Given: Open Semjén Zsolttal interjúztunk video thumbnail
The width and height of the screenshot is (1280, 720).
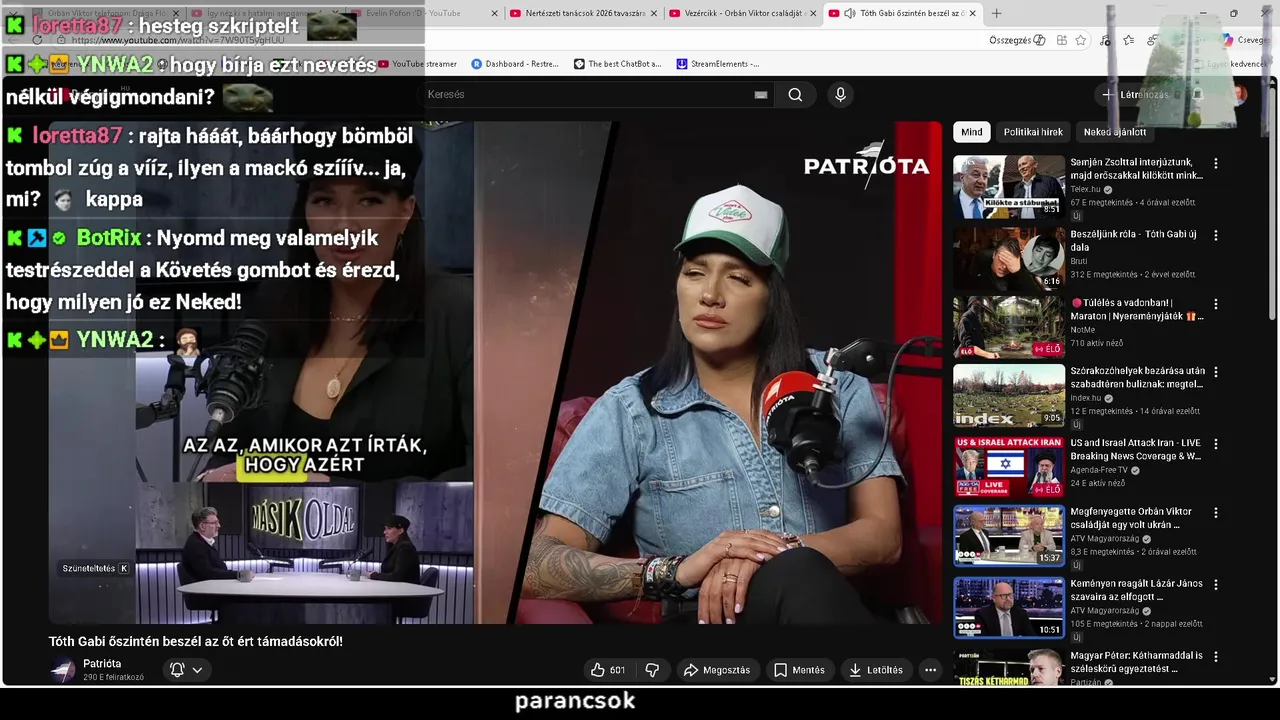Looking at the screenshot, I should pyautogui.click(x=1009, y=187).
